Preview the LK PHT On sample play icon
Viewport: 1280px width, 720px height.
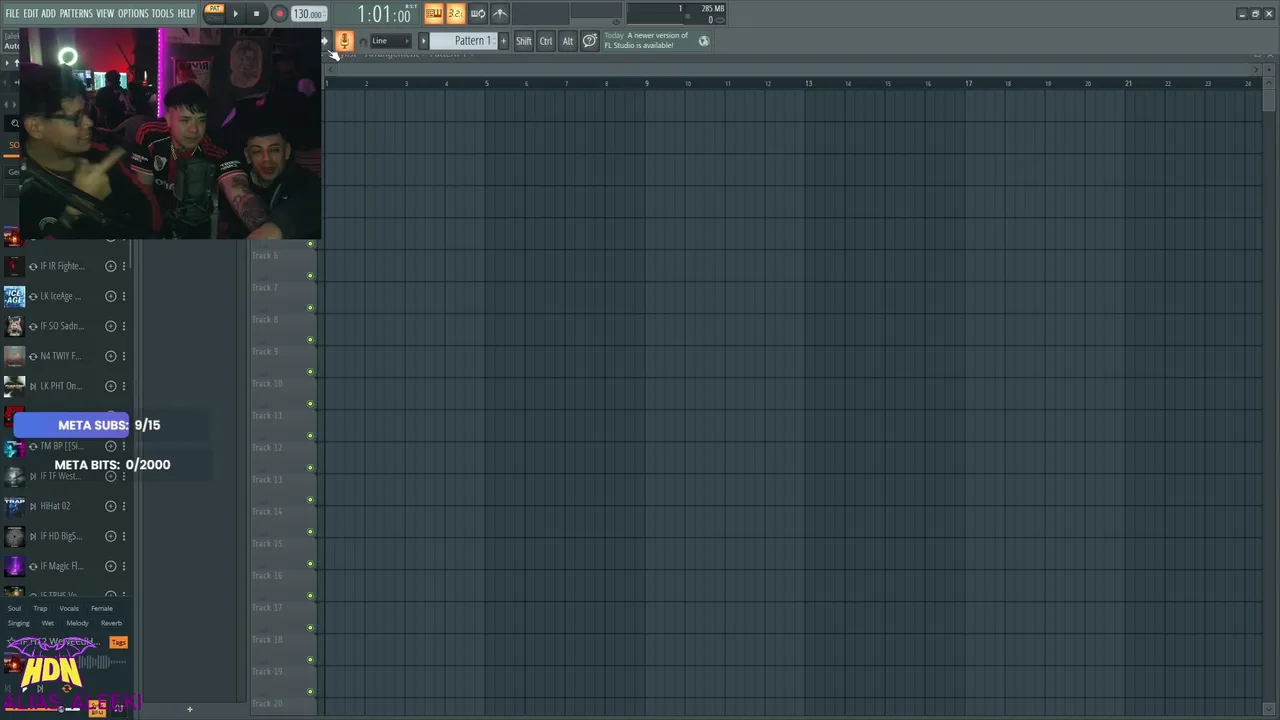pyautogui.click(x=33, y=386)
